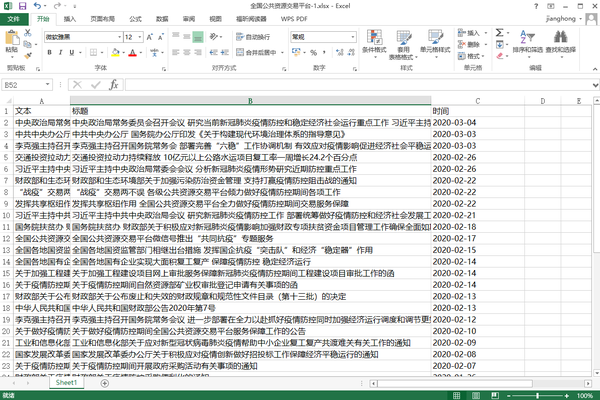Decrease font size with the smaller A icon
600x400 pixels.
pos(161,37)
